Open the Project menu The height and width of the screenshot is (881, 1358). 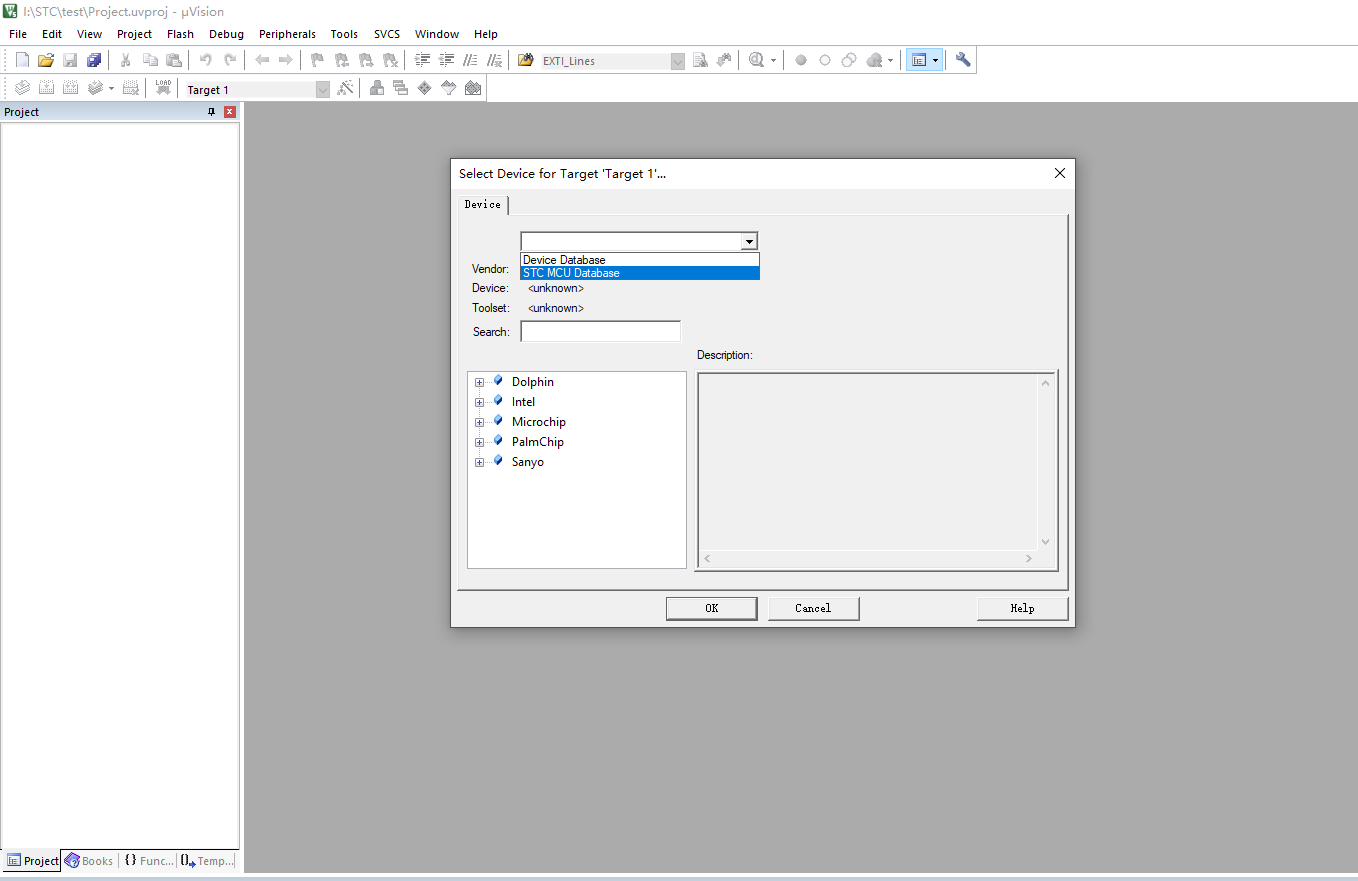point(135,34)
